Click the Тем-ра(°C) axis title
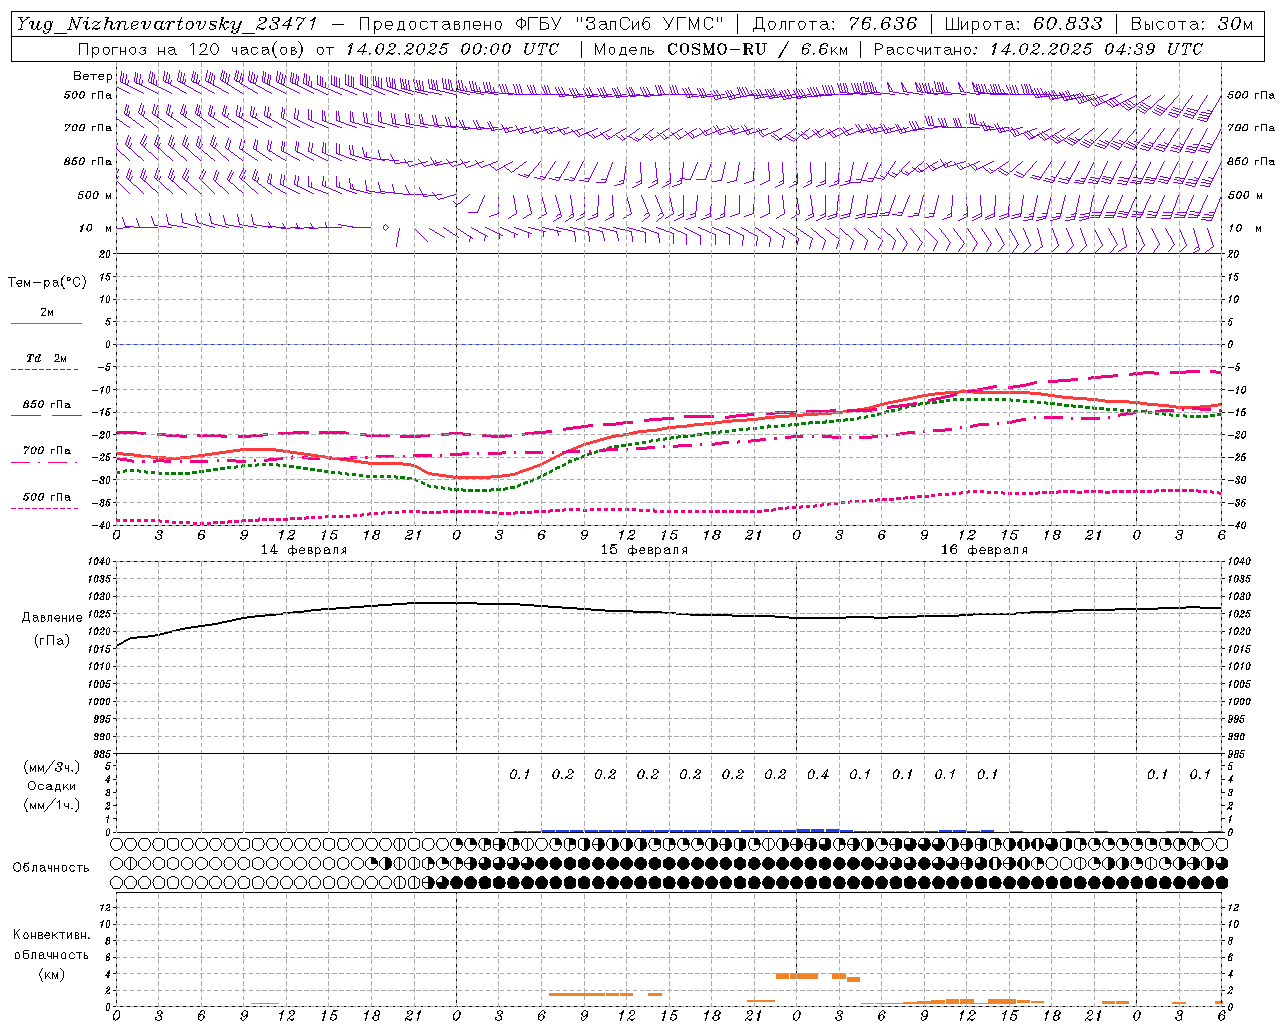 (47, 283)
